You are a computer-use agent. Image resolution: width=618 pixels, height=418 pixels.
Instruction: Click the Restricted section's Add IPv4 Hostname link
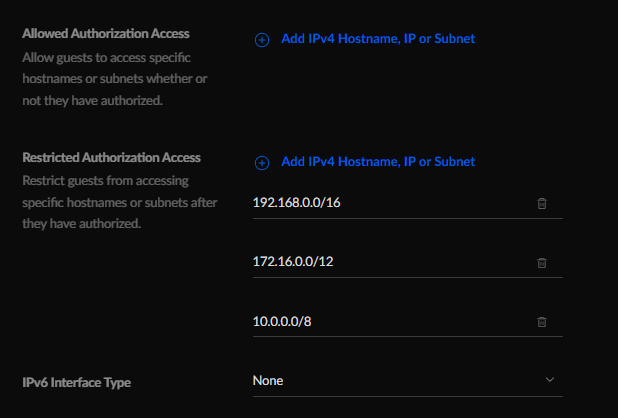(x=378, y=162)
